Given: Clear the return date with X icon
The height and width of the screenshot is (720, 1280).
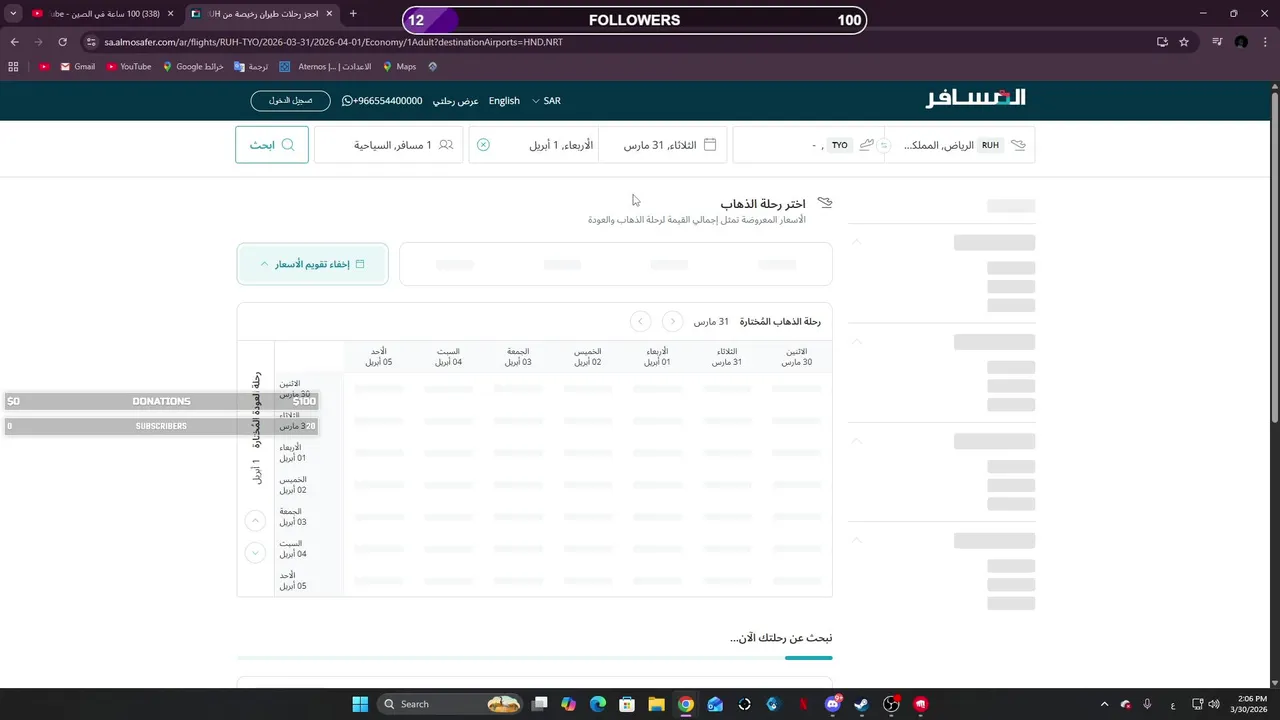Looking at the screenshot, I should point(483,145).
